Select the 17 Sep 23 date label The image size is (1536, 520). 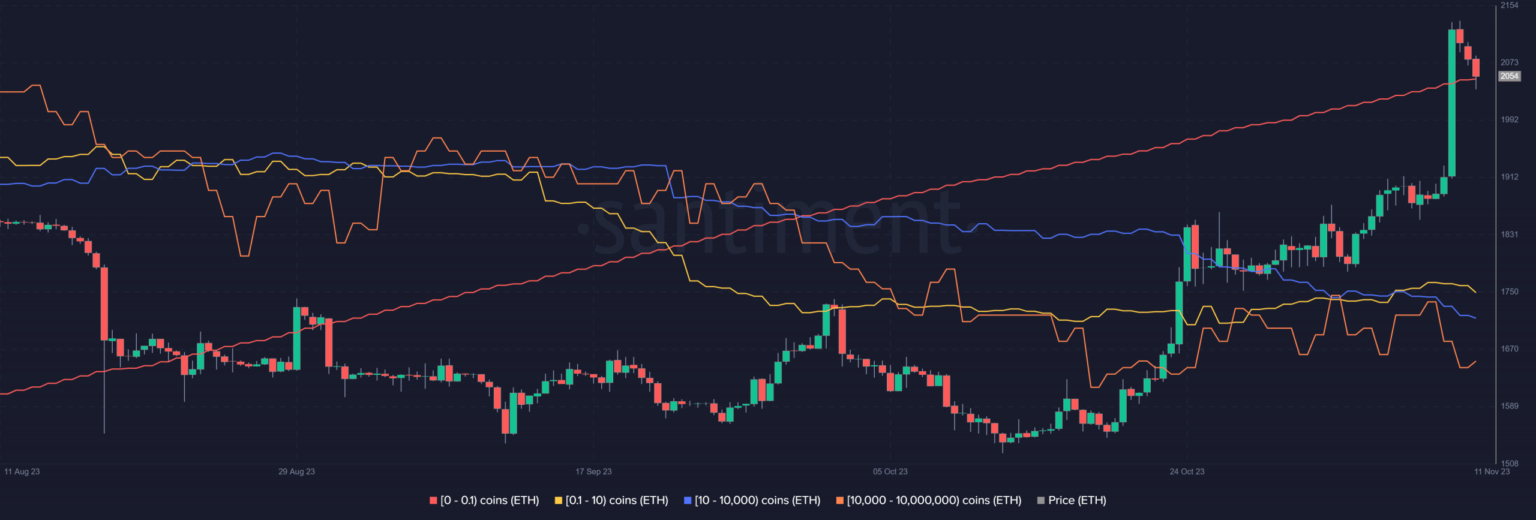tap(593, 470)
